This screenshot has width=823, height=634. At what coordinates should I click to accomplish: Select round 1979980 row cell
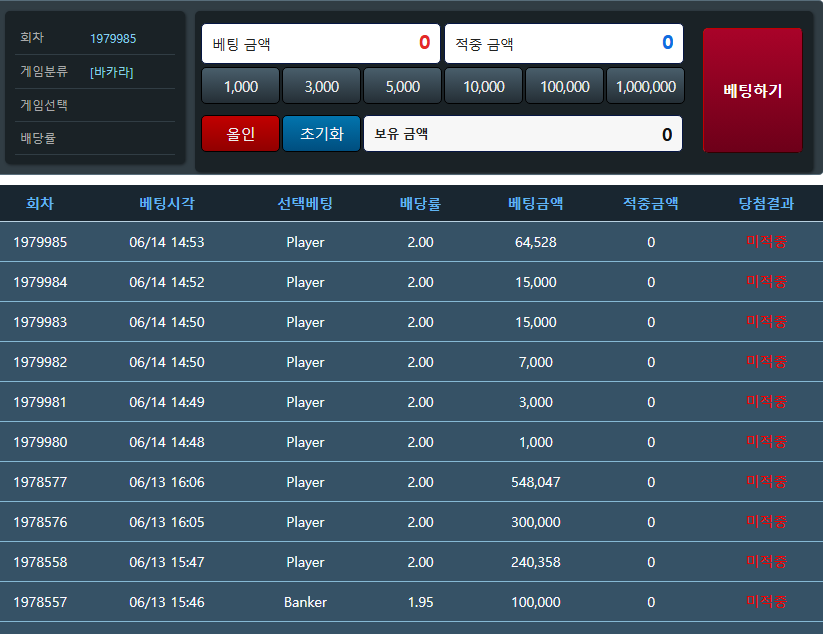(x=40, y=442)
